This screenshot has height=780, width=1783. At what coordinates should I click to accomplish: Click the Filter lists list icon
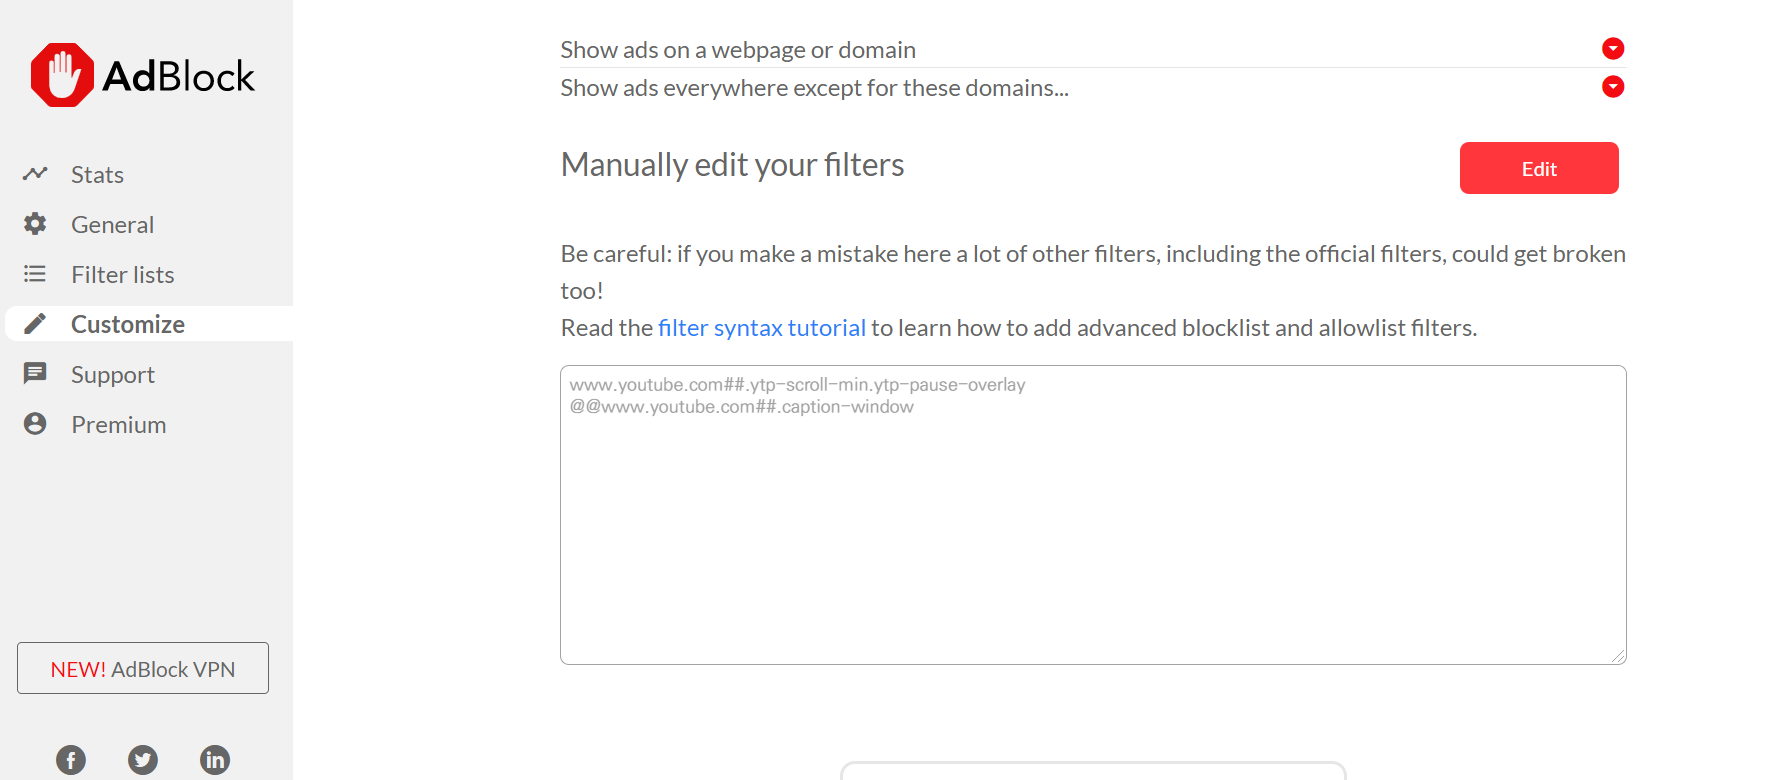(x=35, y=274)
